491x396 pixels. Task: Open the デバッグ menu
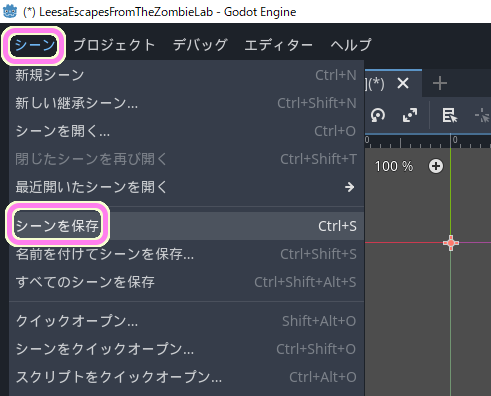200,45
